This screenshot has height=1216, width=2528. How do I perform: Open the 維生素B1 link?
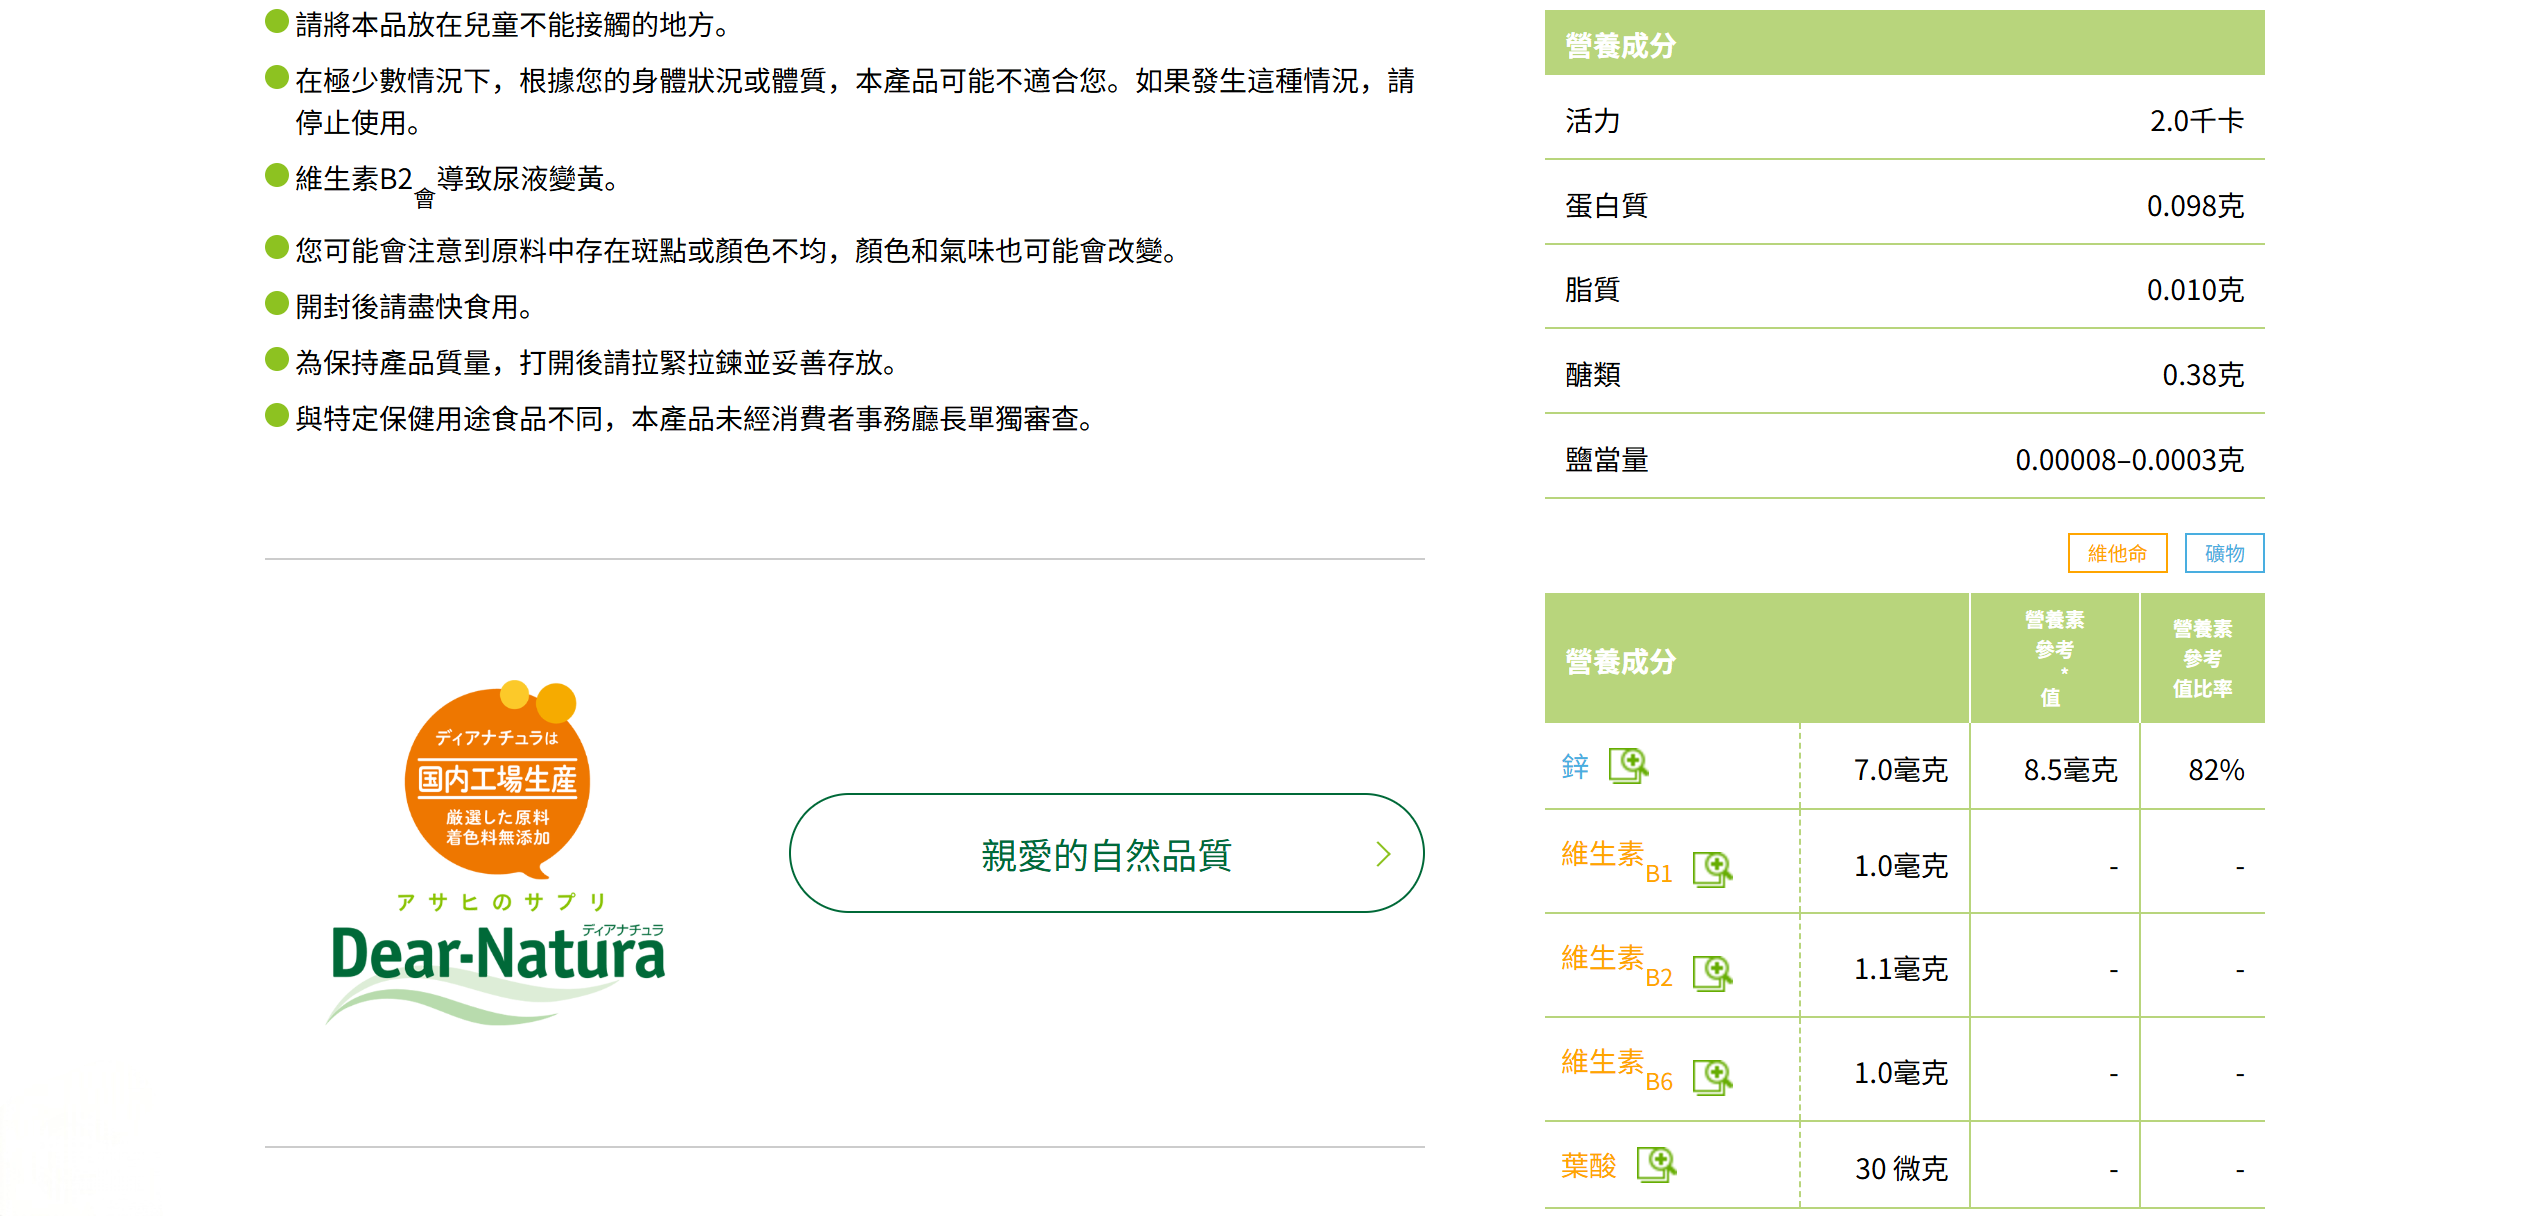click(1615, 859)
